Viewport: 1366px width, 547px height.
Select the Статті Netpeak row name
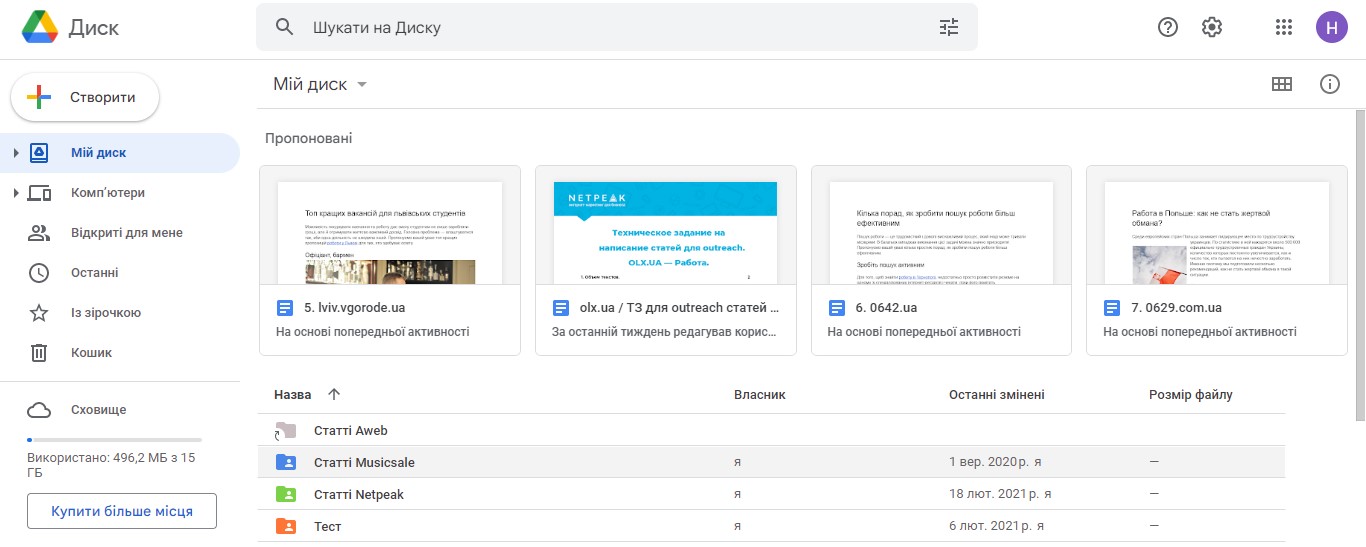[359, 495]
